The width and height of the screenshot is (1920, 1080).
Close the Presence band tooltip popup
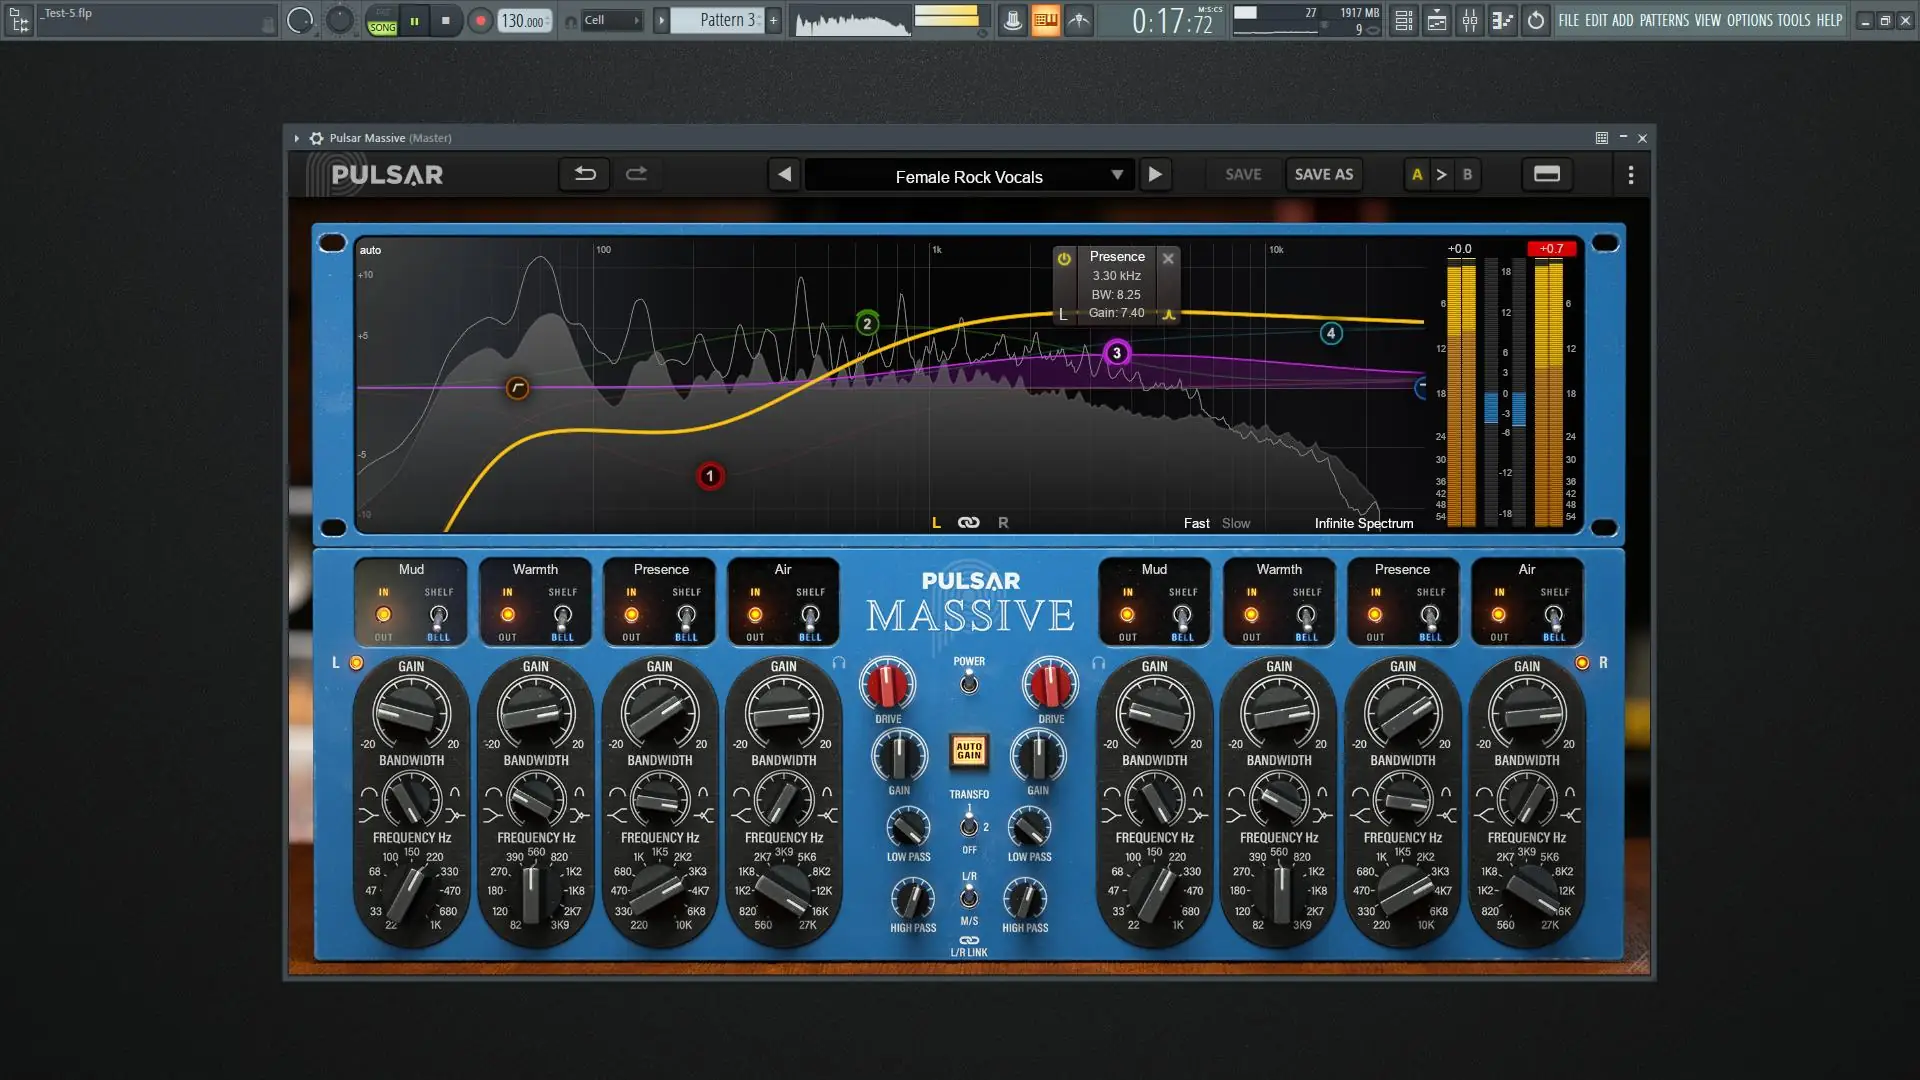pyautogui.click(x=1167, y=258)
